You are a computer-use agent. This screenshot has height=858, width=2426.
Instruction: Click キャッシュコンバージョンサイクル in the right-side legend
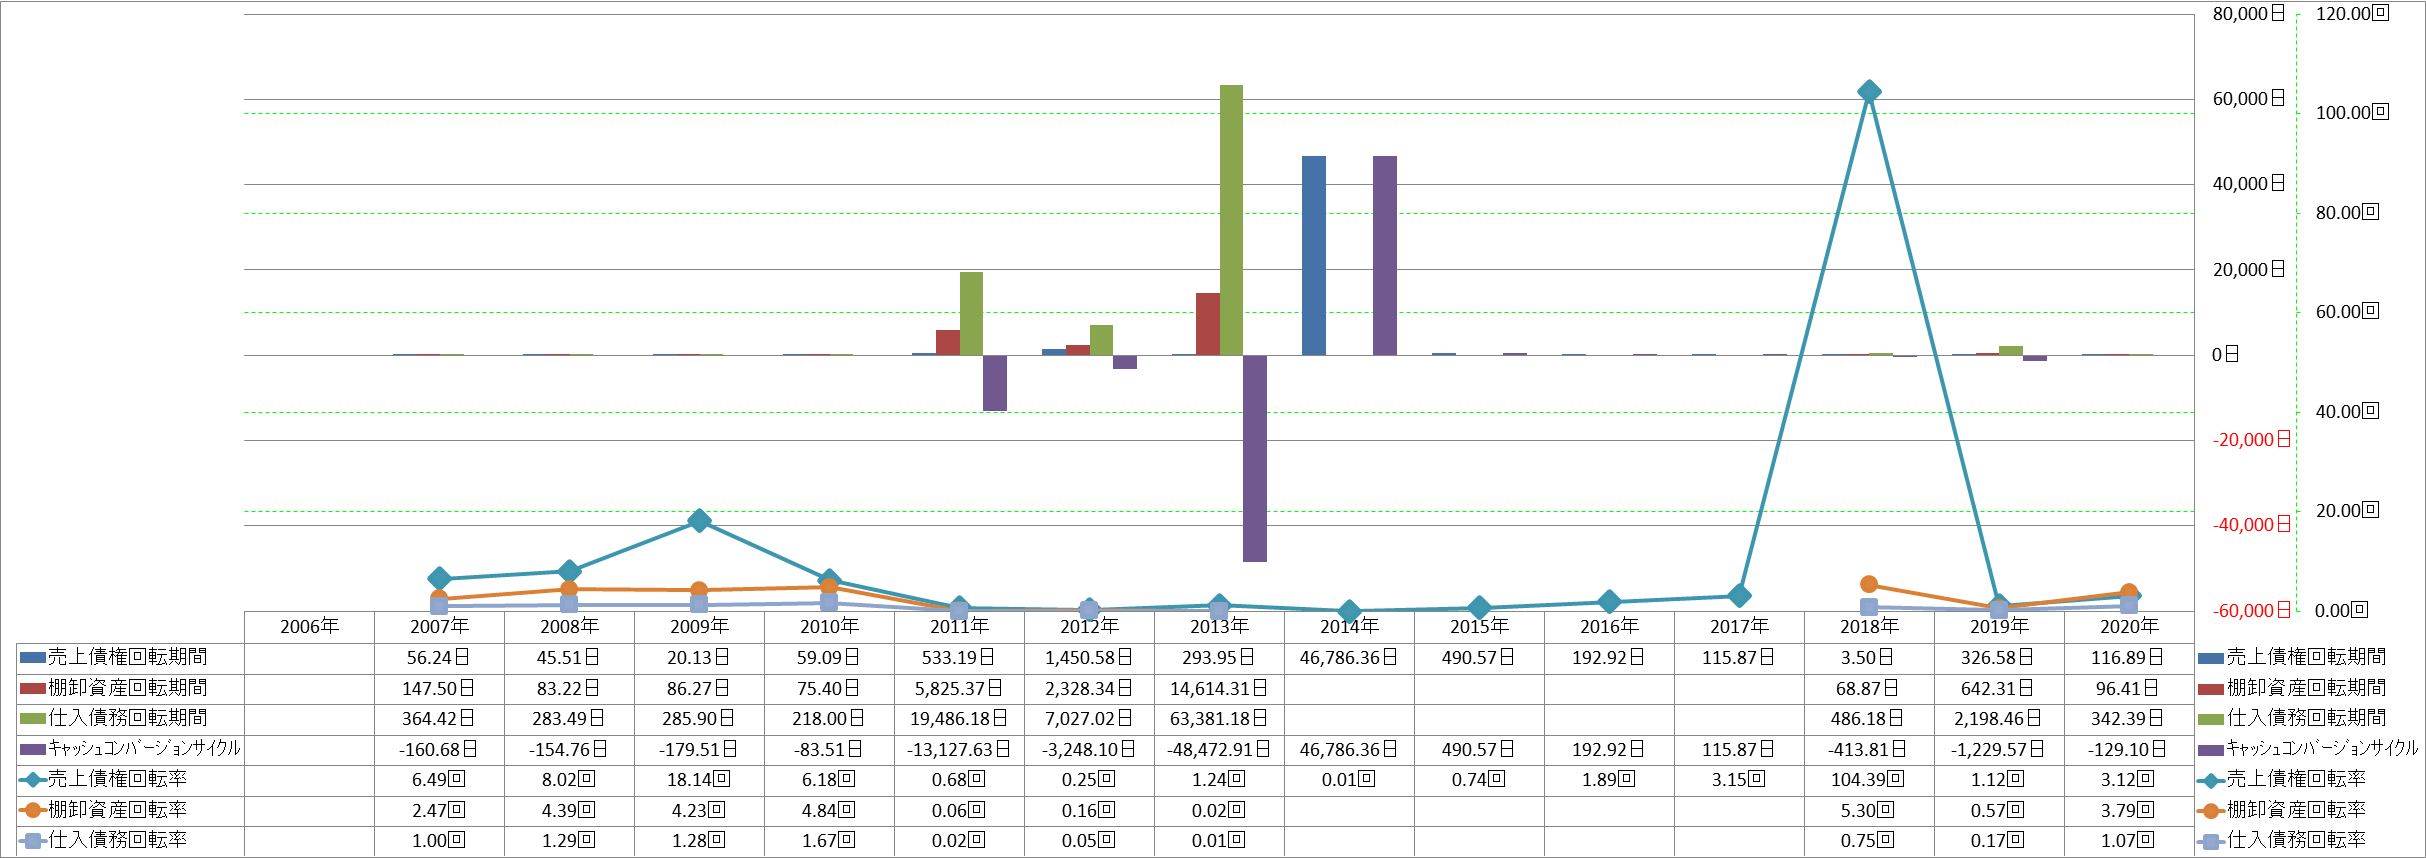(x=2322, y=748)
